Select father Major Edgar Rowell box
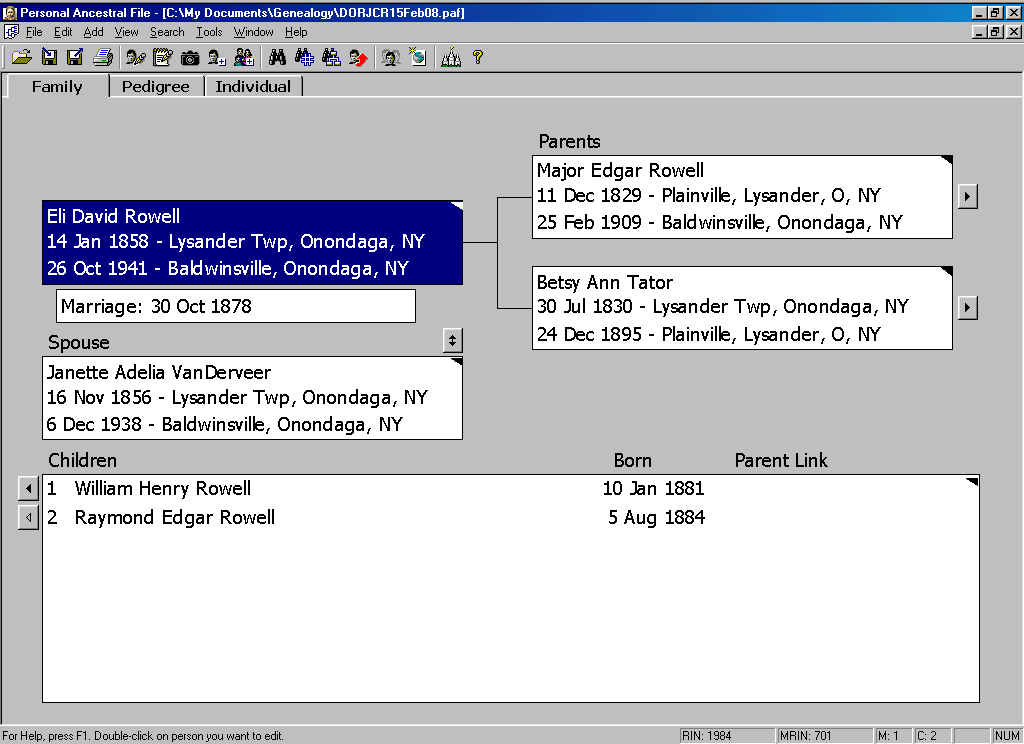 [743, 197]
